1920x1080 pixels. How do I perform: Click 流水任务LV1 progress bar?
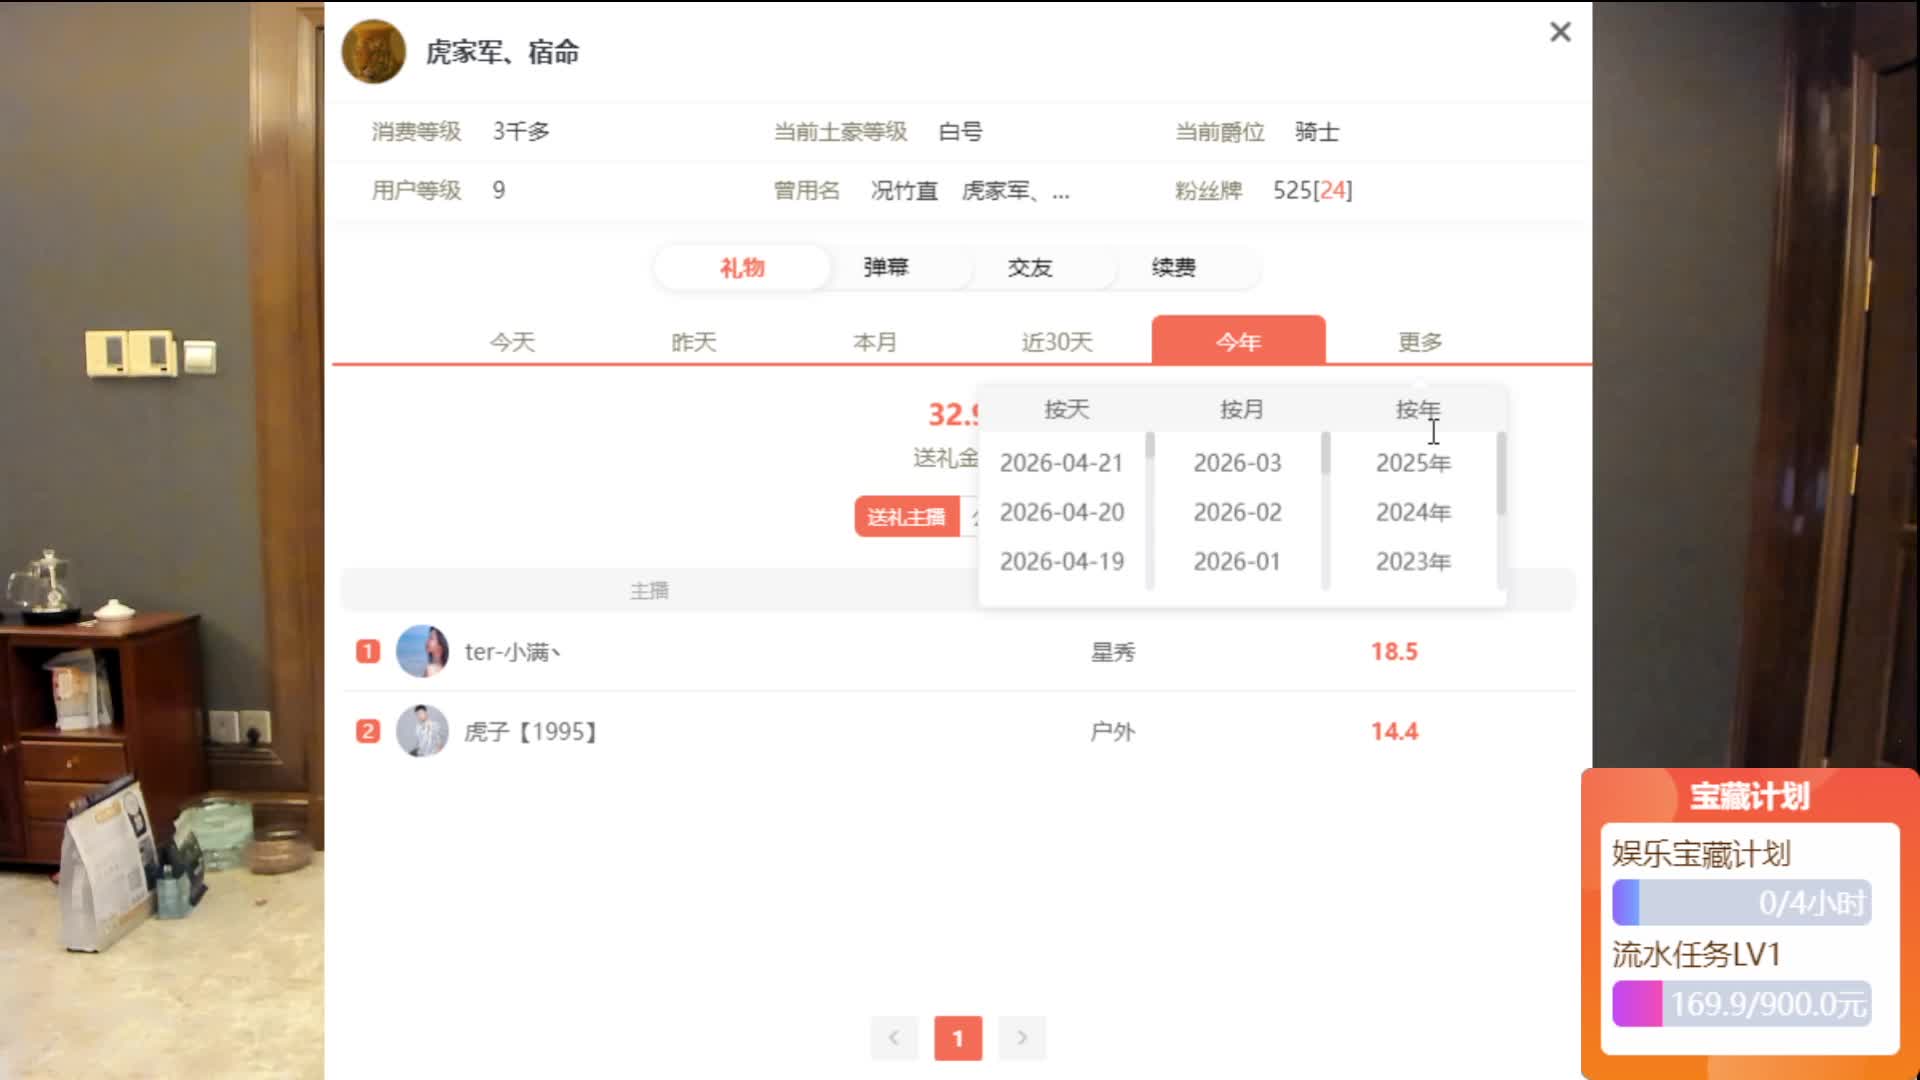point(1741,1004)
